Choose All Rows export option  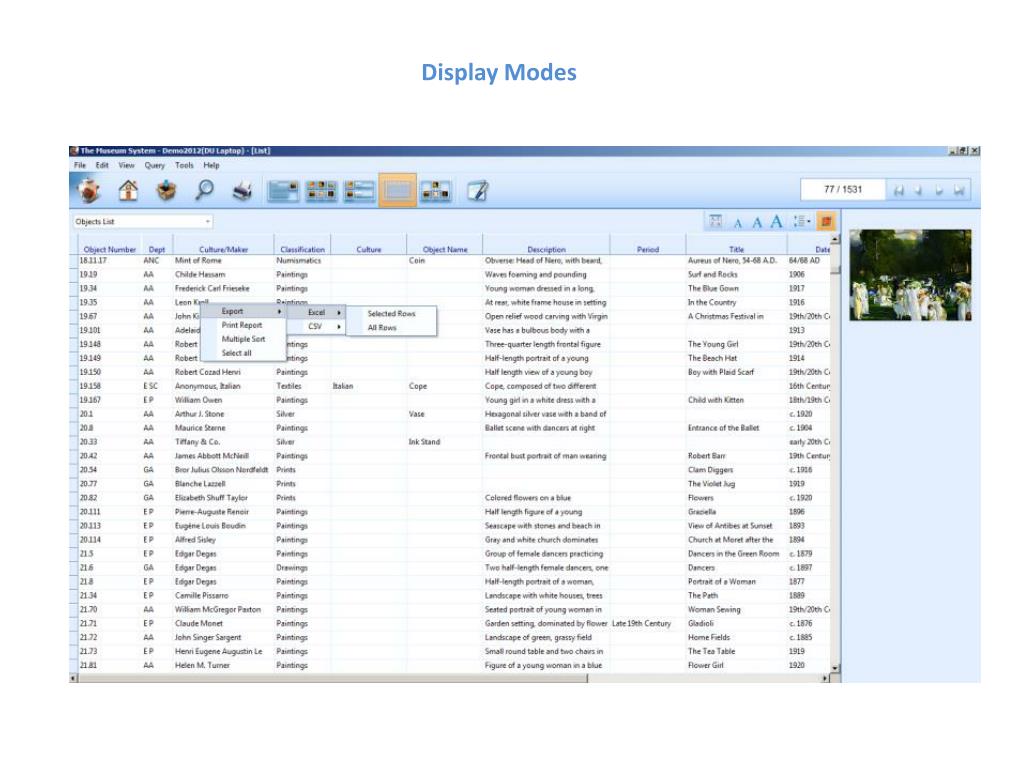382,328
